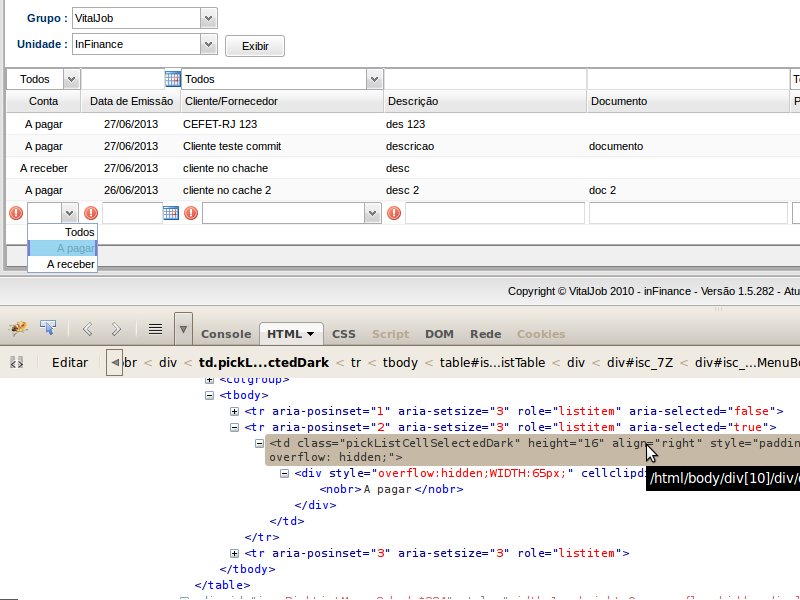Expand Cliente/Fornecedor filter Todos dropdown
This screenshot has width=800, height=600.
point(373,79)
